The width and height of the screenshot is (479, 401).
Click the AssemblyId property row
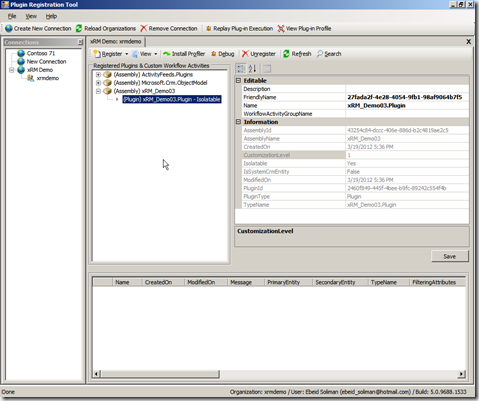click(x=355, y=130)
